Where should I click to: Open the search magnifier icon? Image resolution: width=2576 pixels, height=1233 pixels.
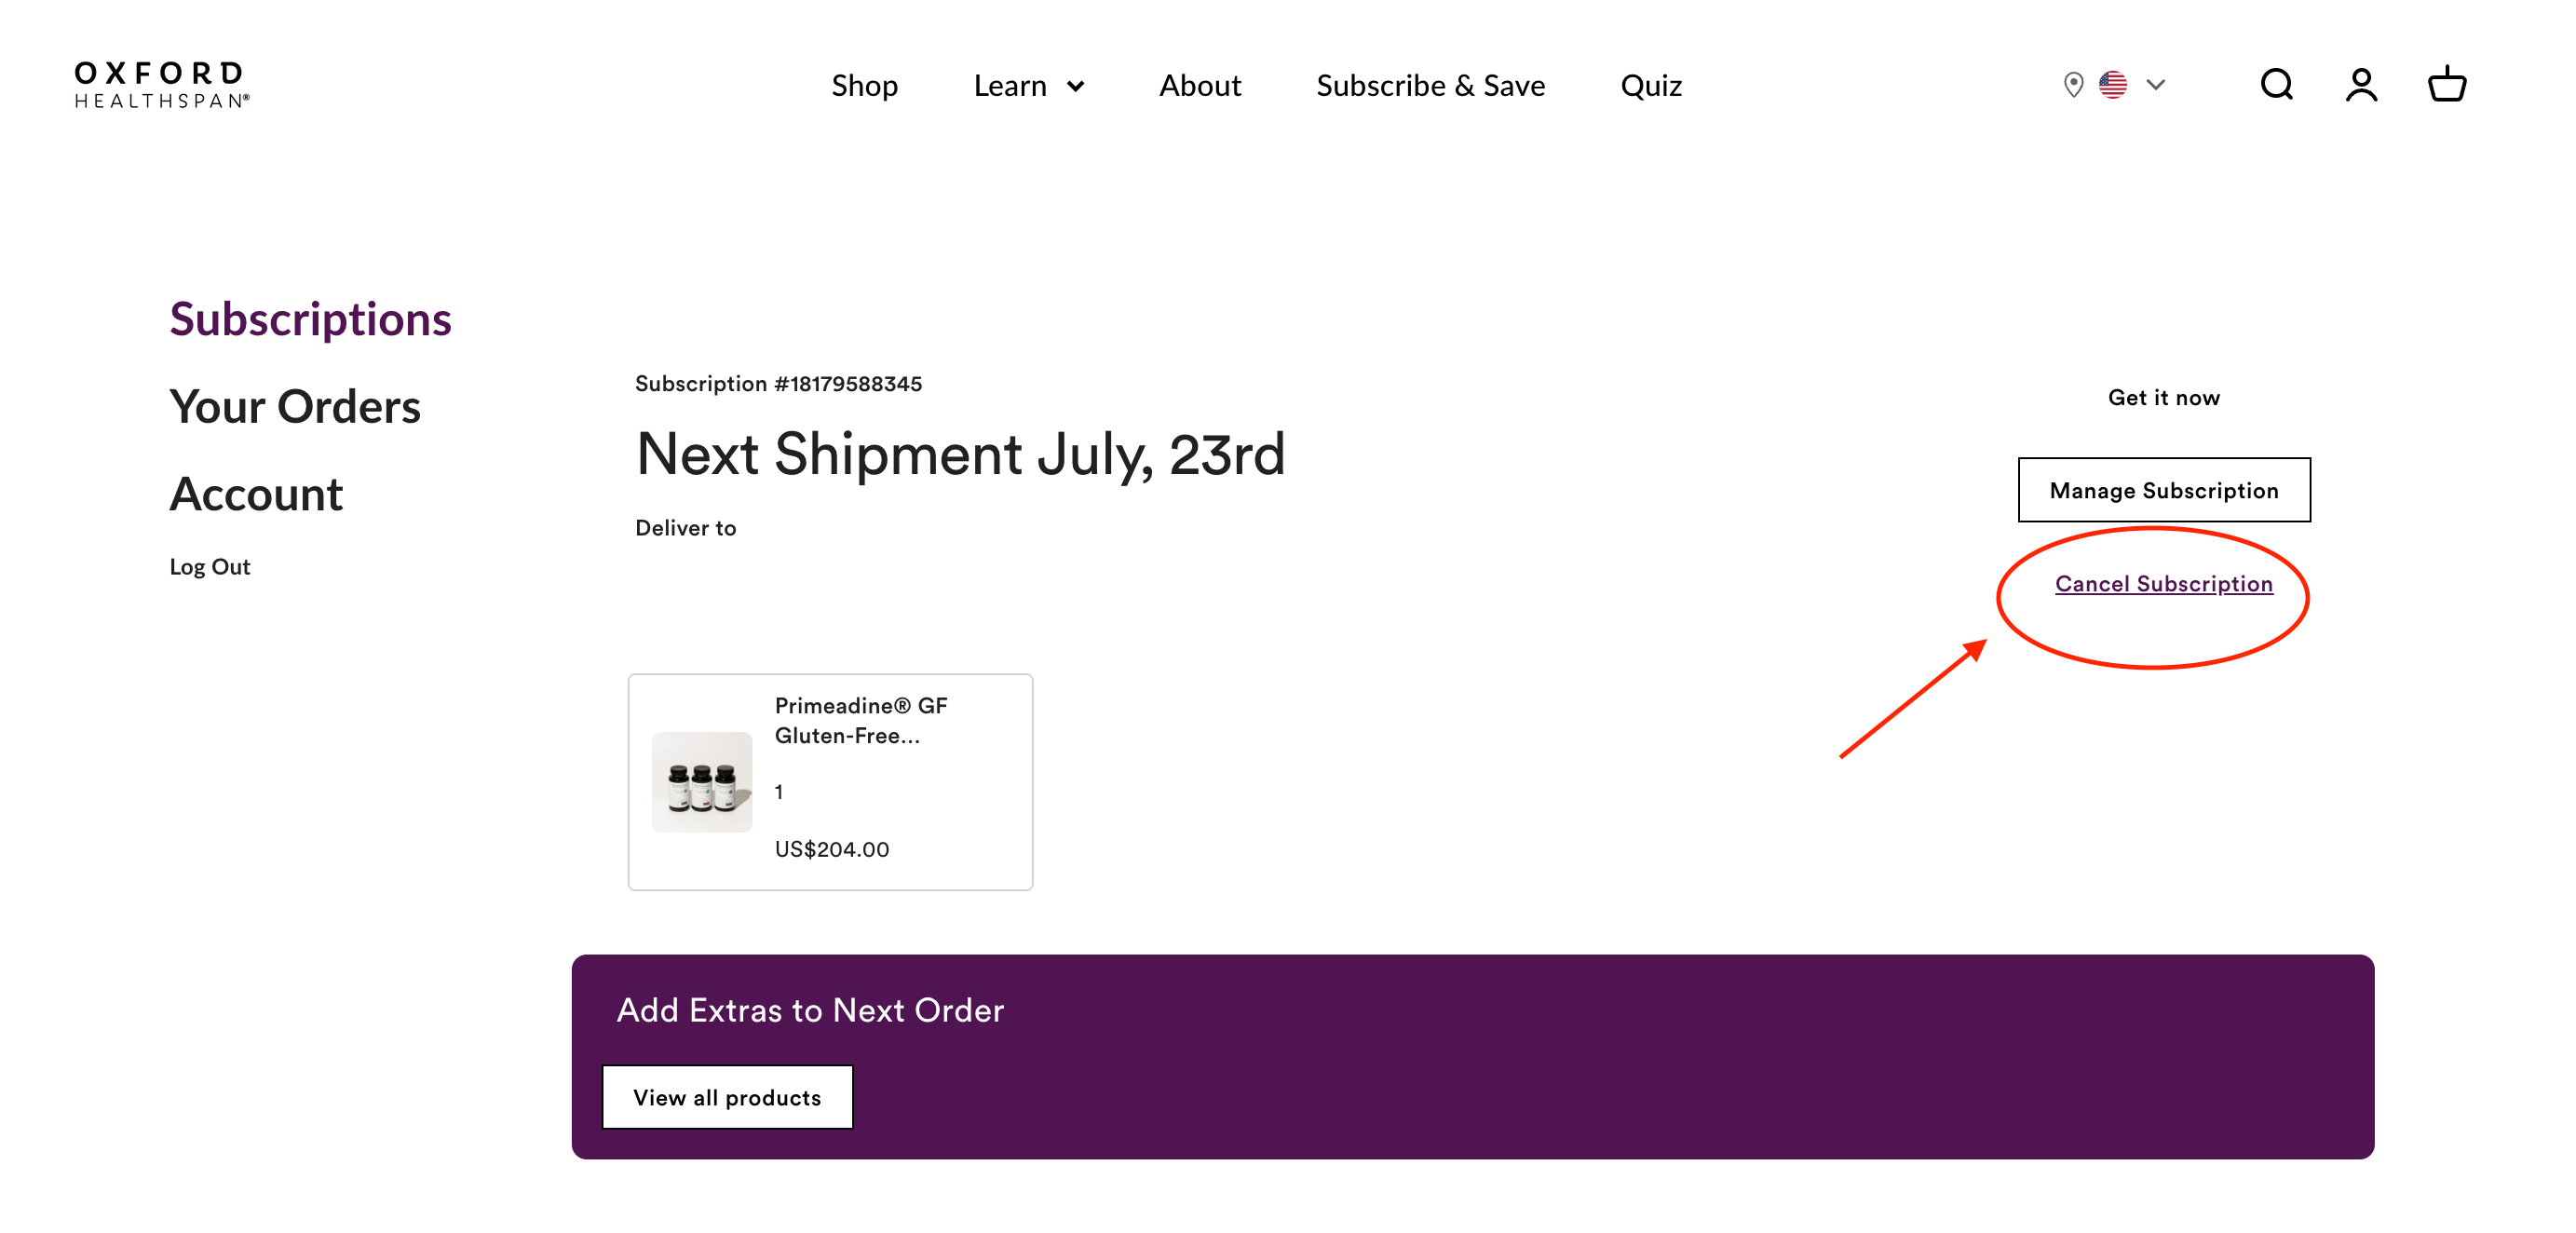[x=2276, y=85]
